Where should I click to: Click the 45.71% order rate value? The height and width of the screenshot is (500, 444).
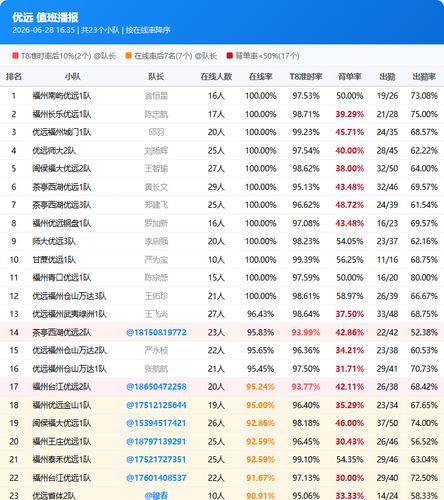[x=349, y=132]
